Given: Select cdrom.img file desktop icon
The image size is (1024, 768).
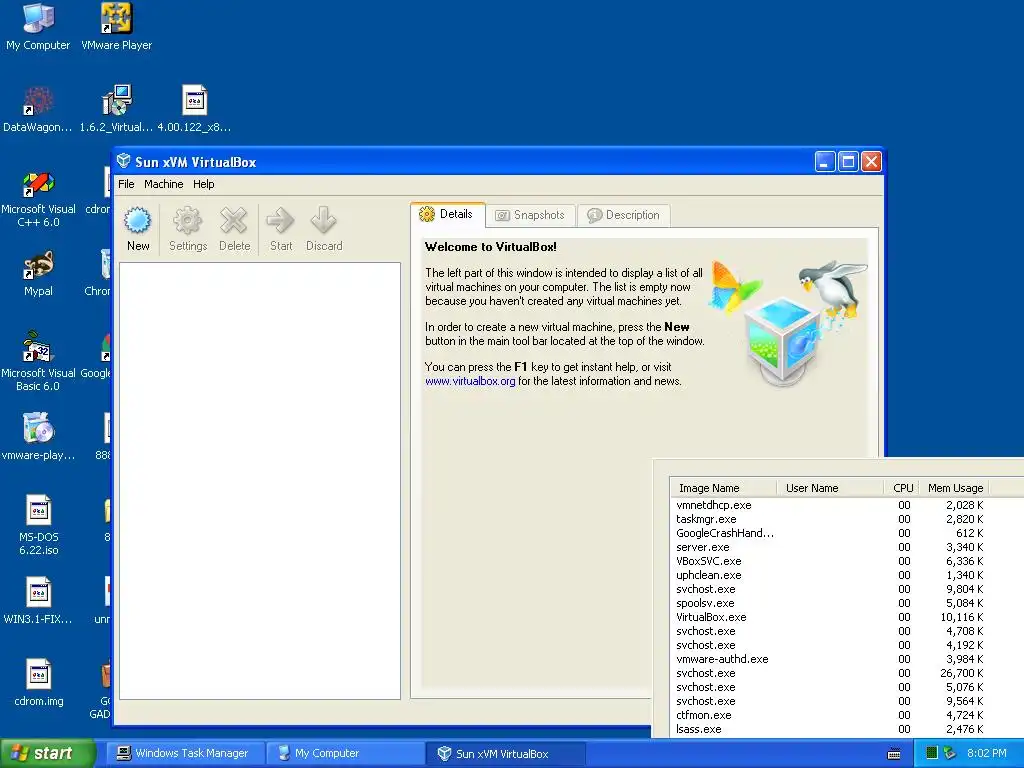Looking at the screenshot, I should (x=38, y=683).
